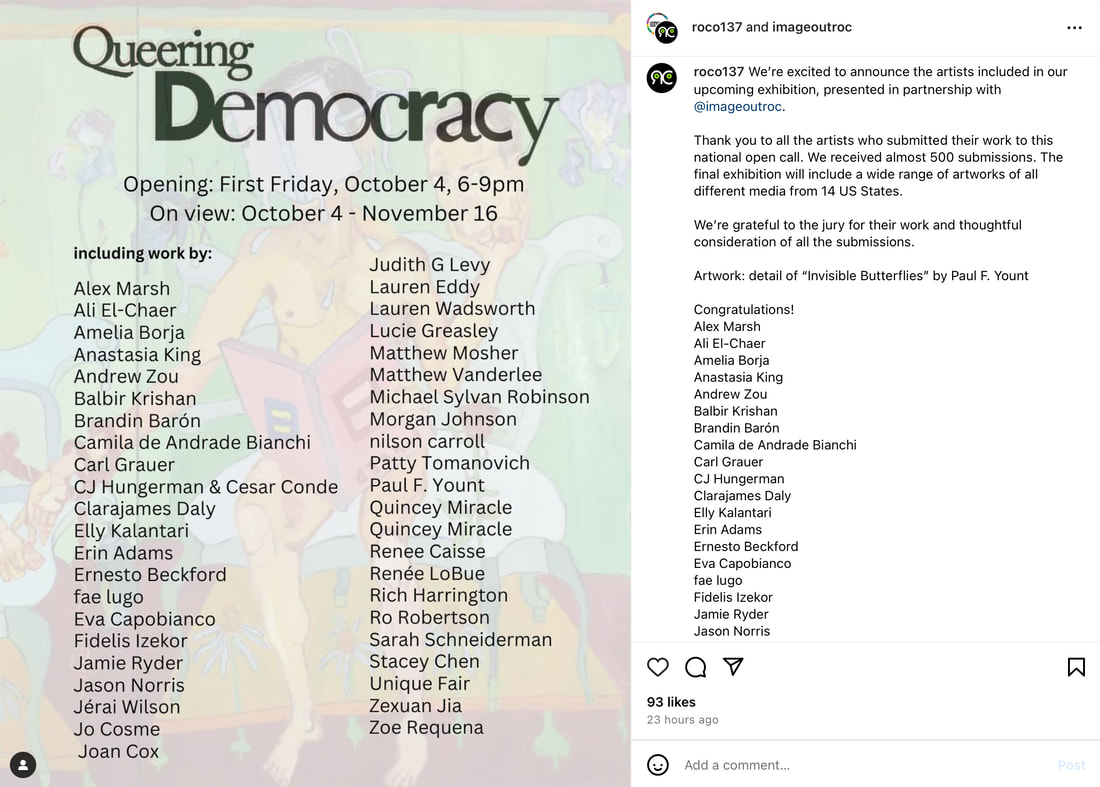This screenshot has width=1100, height=787.
Task: Click the Queering Democracy poster image
Action: point(315,394)
